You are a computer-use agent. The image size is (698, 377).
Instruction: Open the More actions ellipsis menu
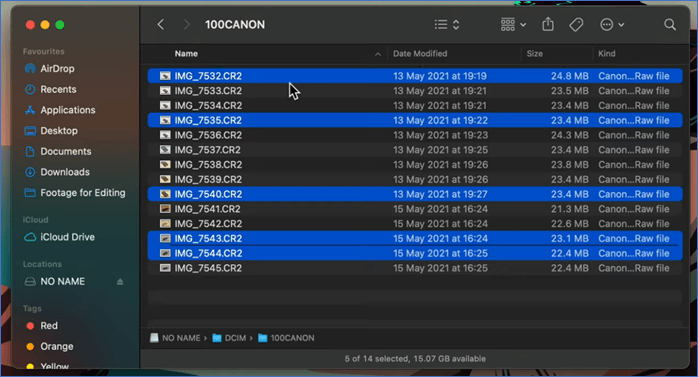coord(612,24)
